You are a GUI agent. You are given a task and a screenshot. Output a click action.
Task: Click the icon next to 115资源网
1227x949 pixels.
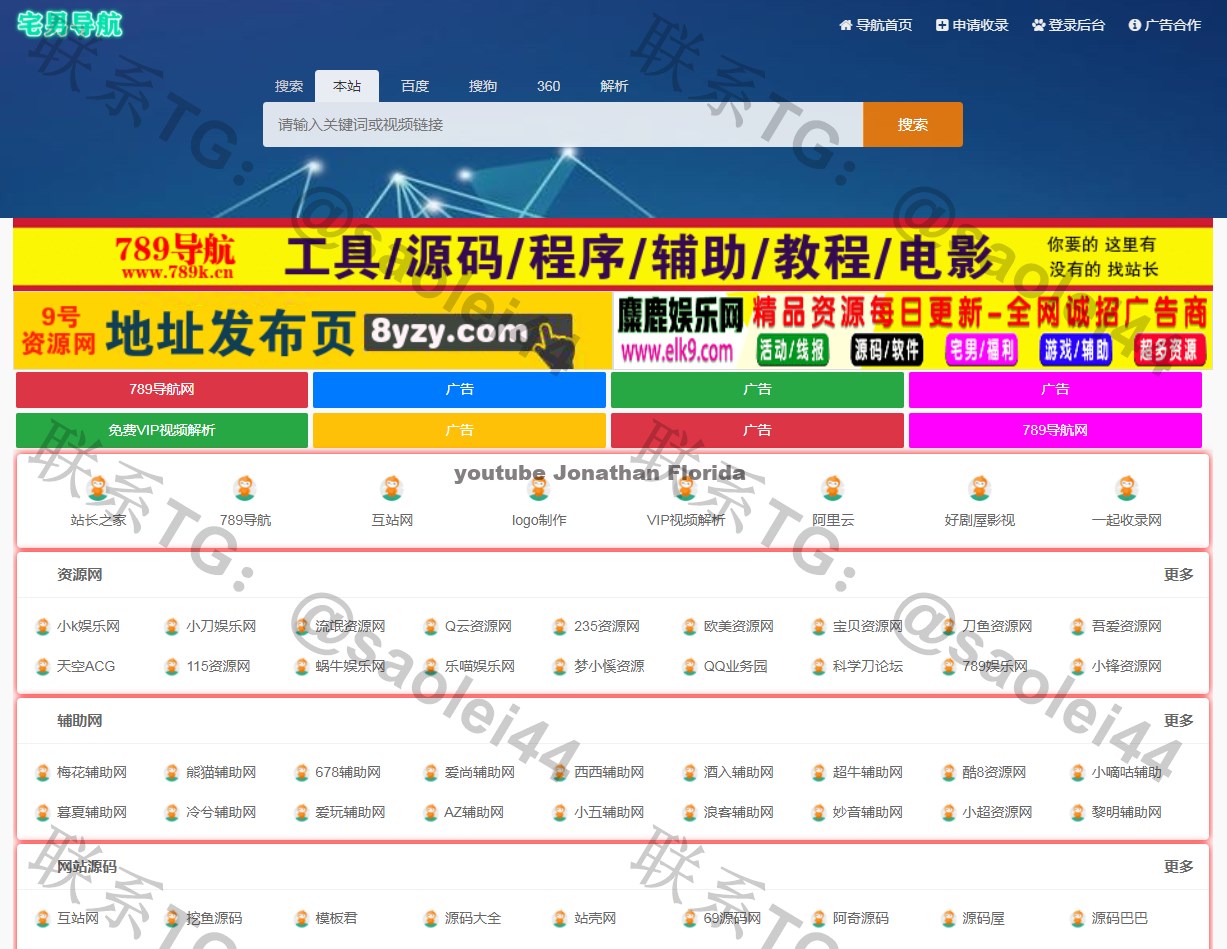tap(172, 667)
